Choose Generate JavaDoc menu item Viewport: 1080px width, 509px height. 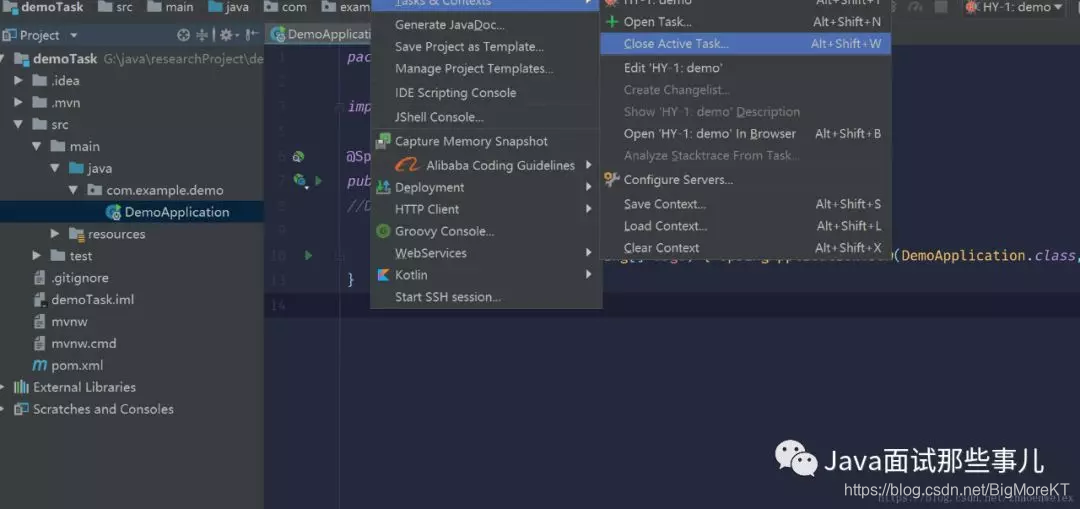(x=486, y=25)
